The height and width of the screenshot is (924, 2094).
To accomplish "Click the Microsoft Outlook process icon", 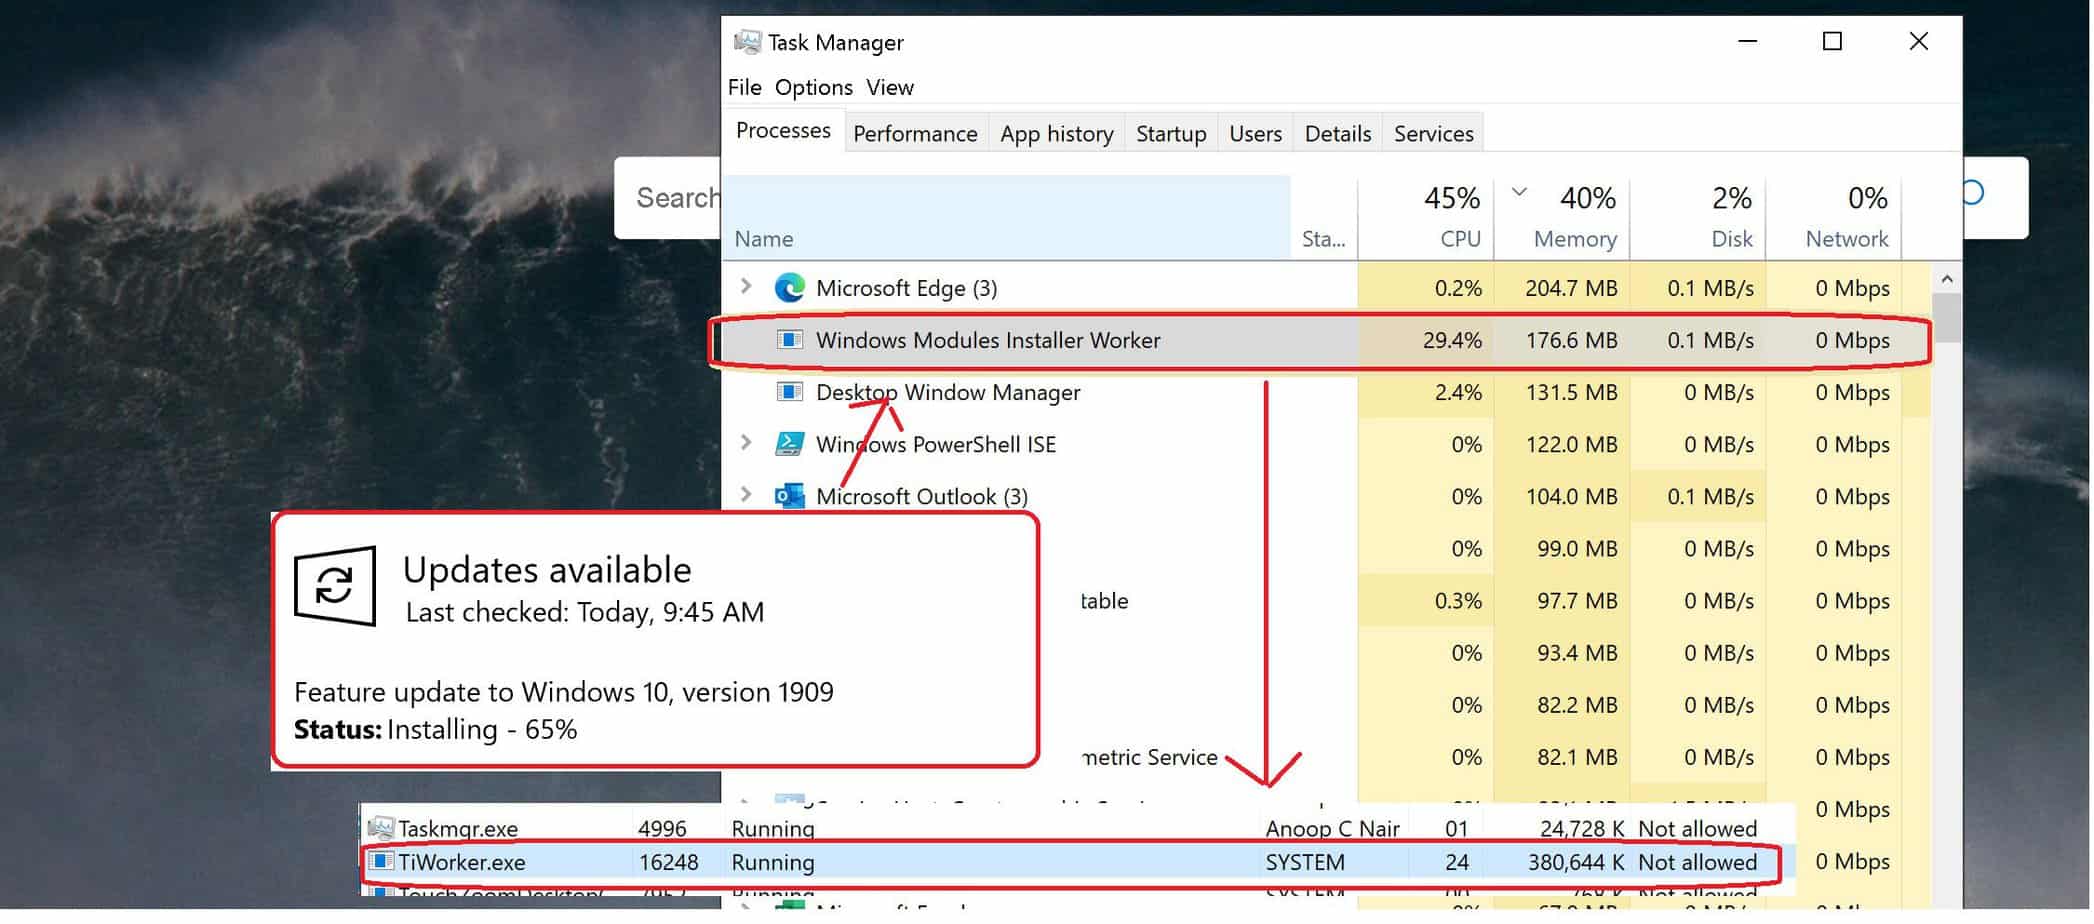I will coord(790,496).
